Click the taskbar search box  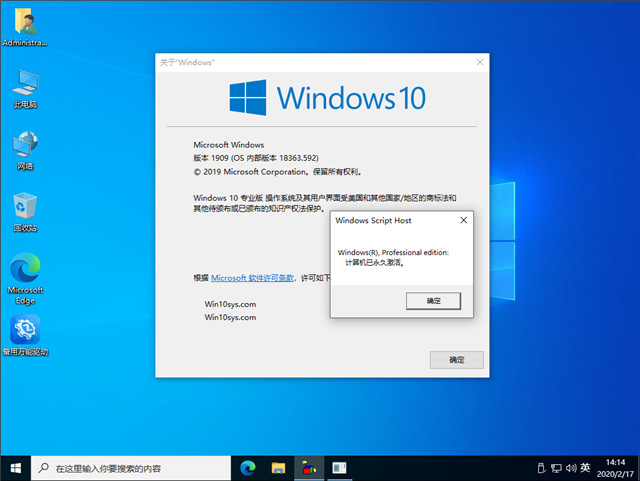tap(131, 468)
